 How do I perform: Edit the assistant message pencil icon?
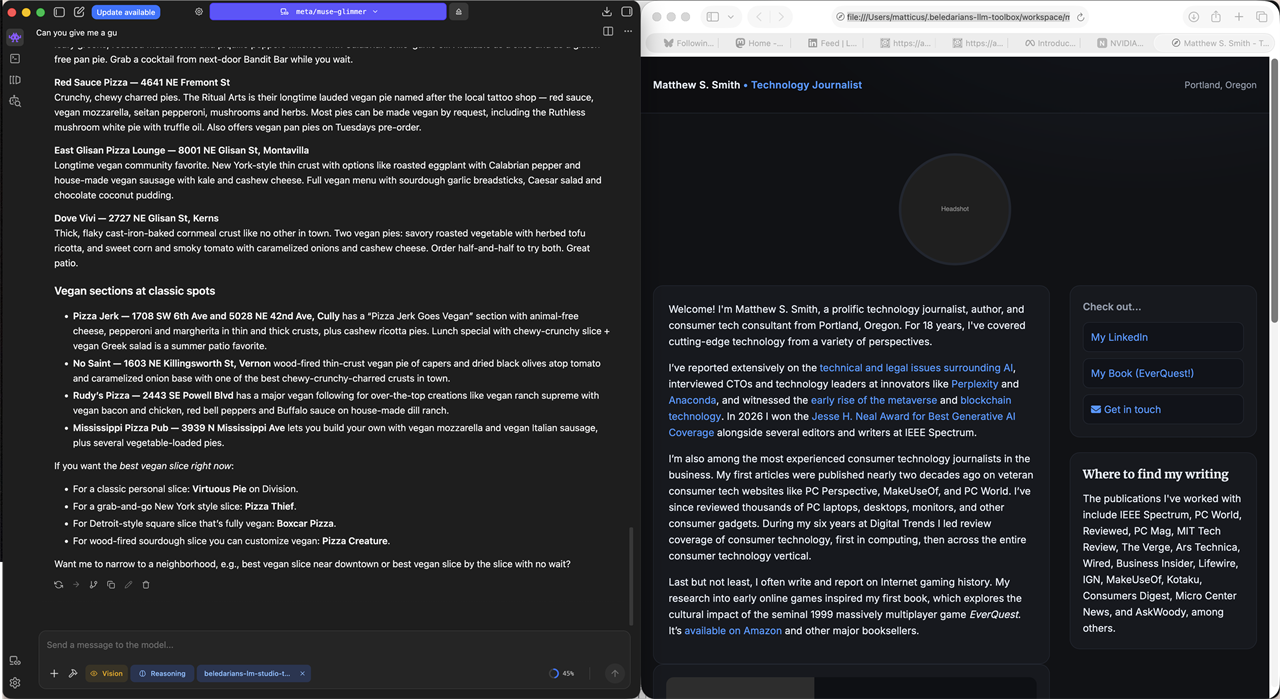pos(128,585)
